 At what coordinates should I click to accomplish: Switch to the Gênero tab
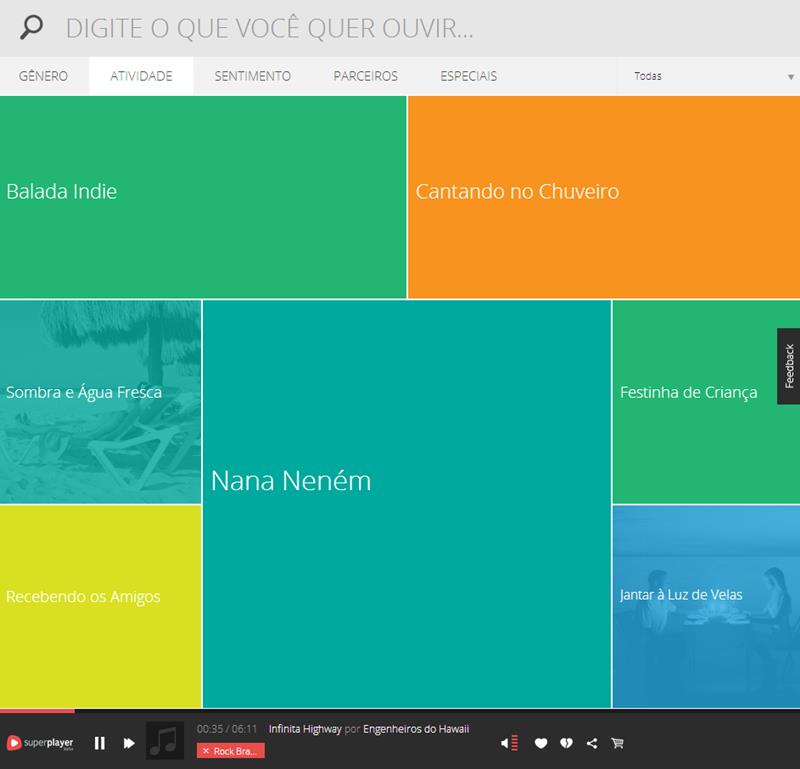point(43,76)
